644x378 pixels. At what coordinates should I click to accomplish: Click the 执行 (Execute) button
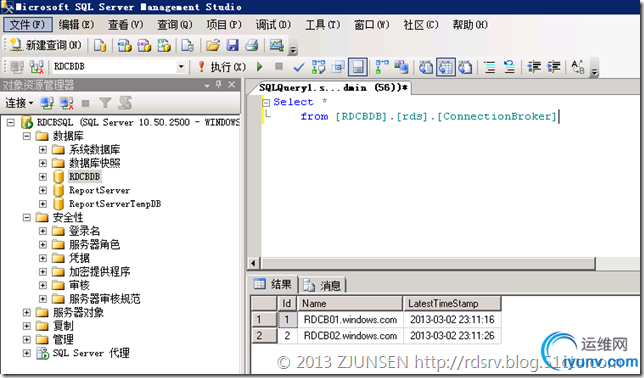point(222,67)
